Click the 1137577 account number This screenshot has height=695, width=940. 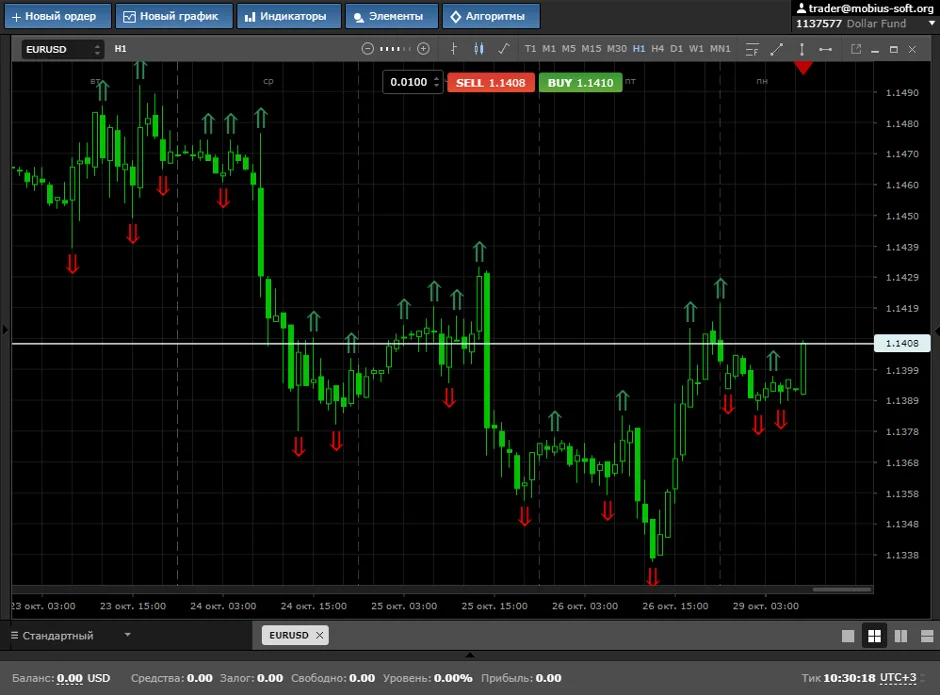819,23
